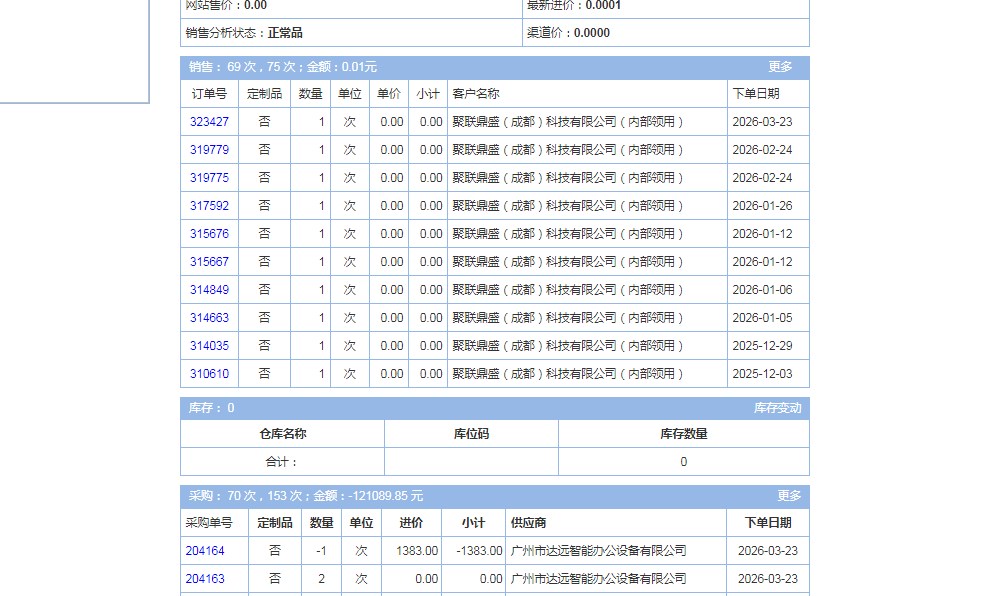Click the 客户名称 column header
This screenshot has width=982, height=596.
click(x=476, y=94)
